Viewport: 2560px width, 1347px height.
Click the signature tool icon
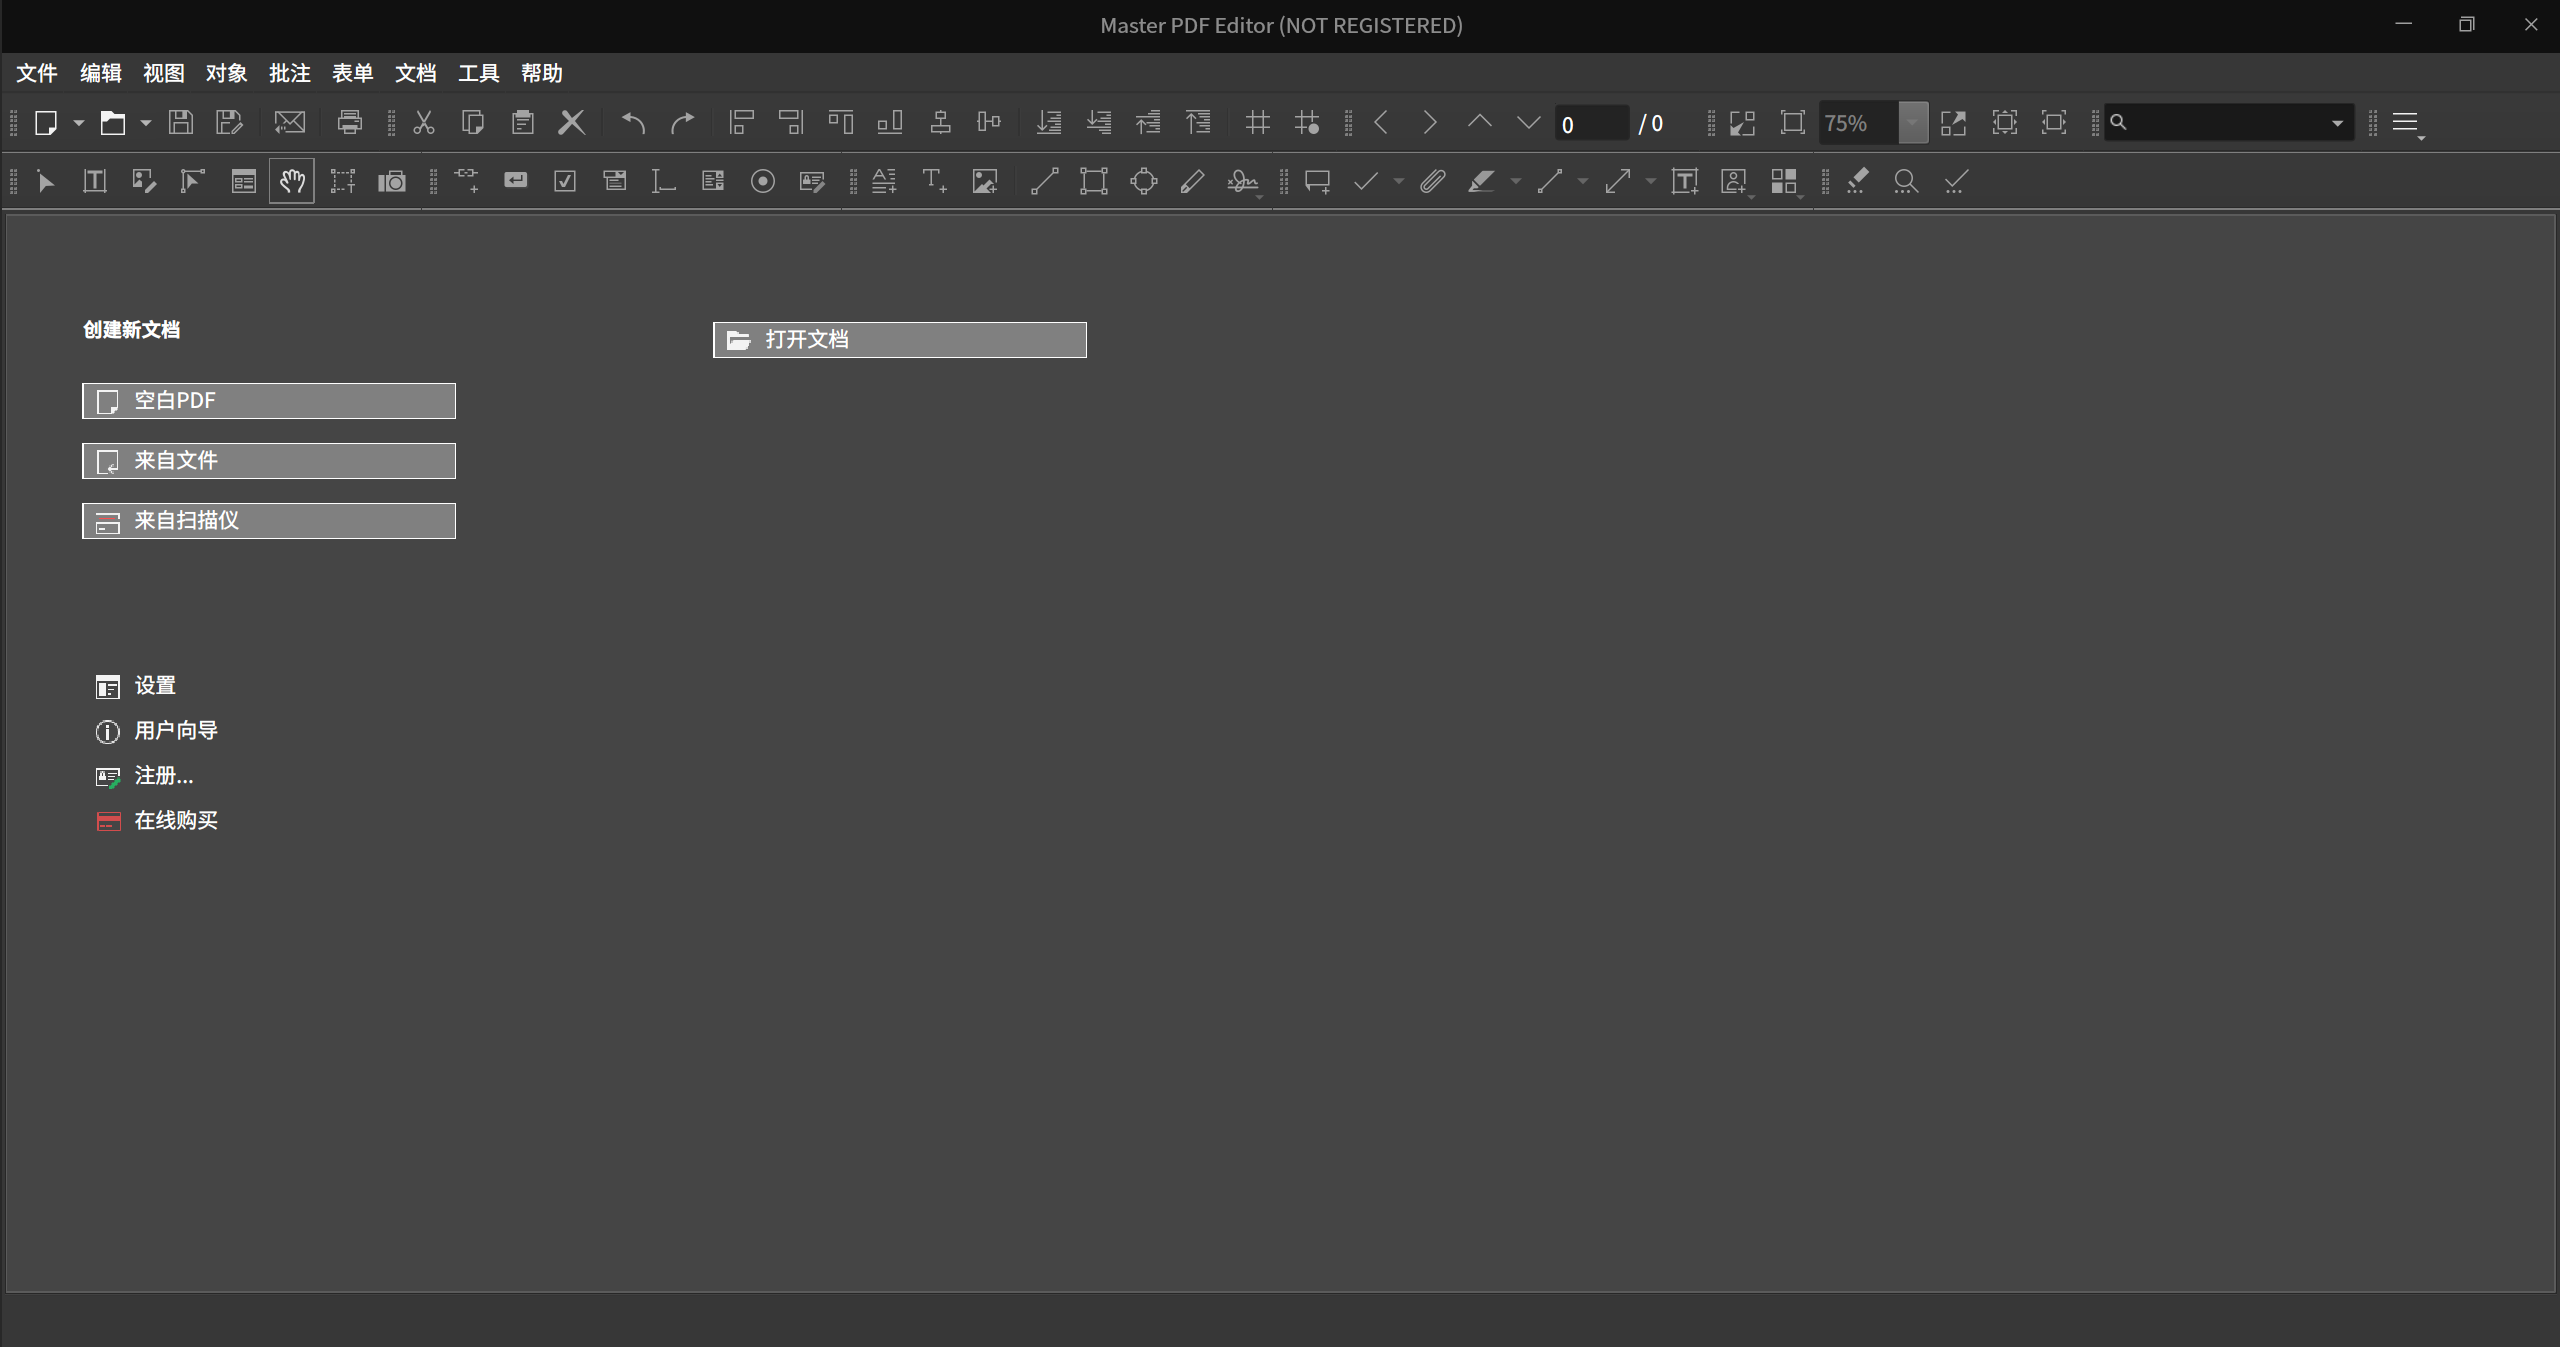(1243, 182)
